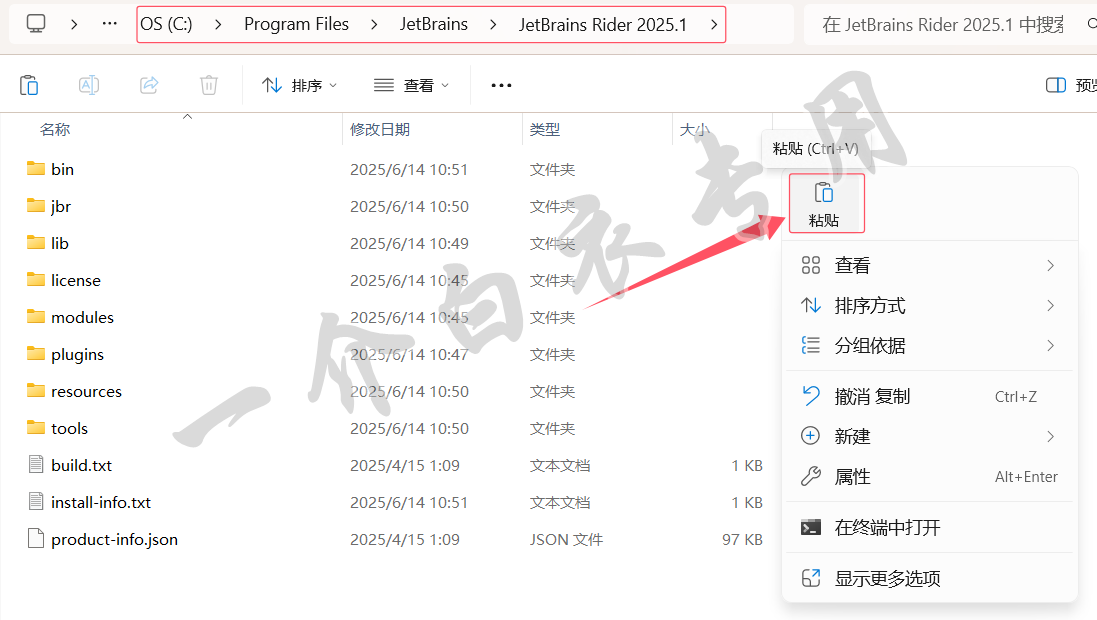Select the tools folder icon

(x=36, y=428)
